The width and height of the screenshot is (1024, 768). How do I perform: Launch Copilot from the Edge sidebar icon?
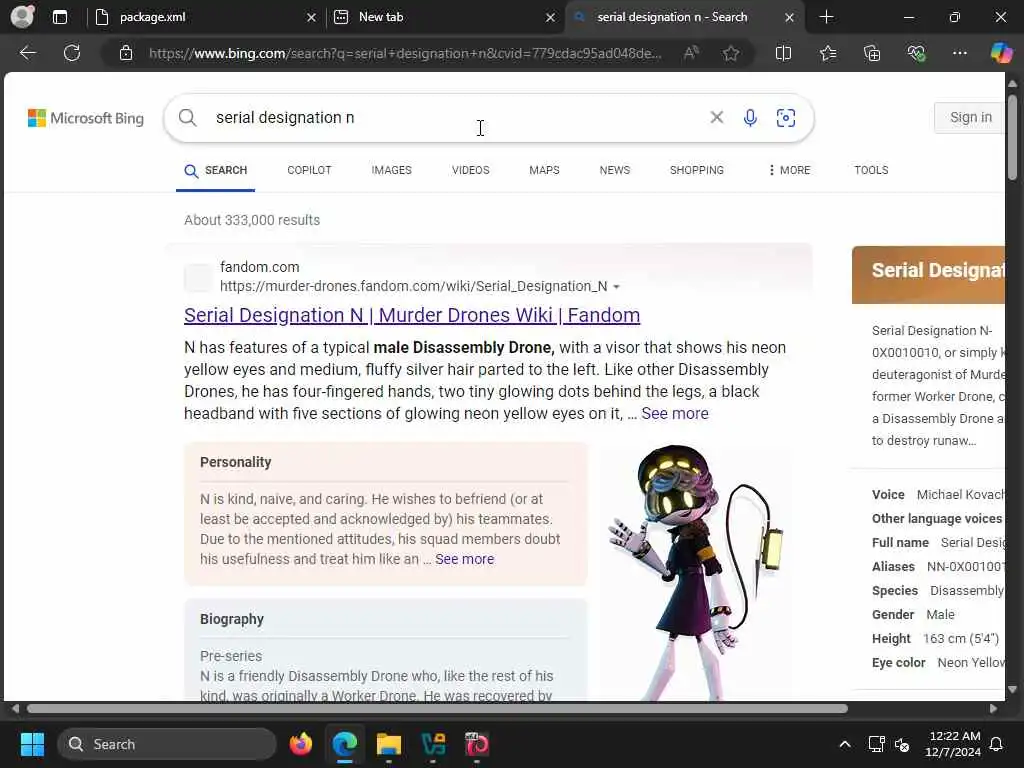(x=1001, y=53)
